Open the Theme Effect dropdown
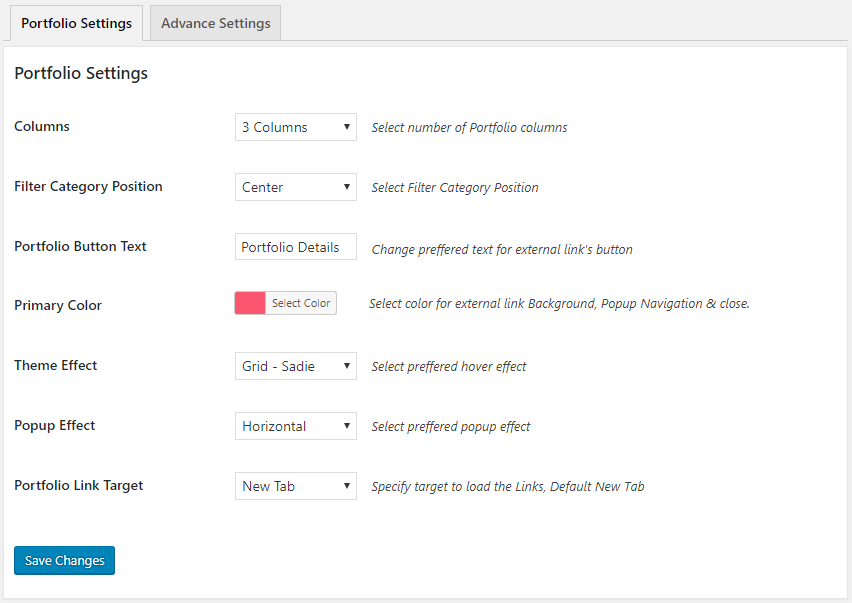 click(x=295, y=366)
